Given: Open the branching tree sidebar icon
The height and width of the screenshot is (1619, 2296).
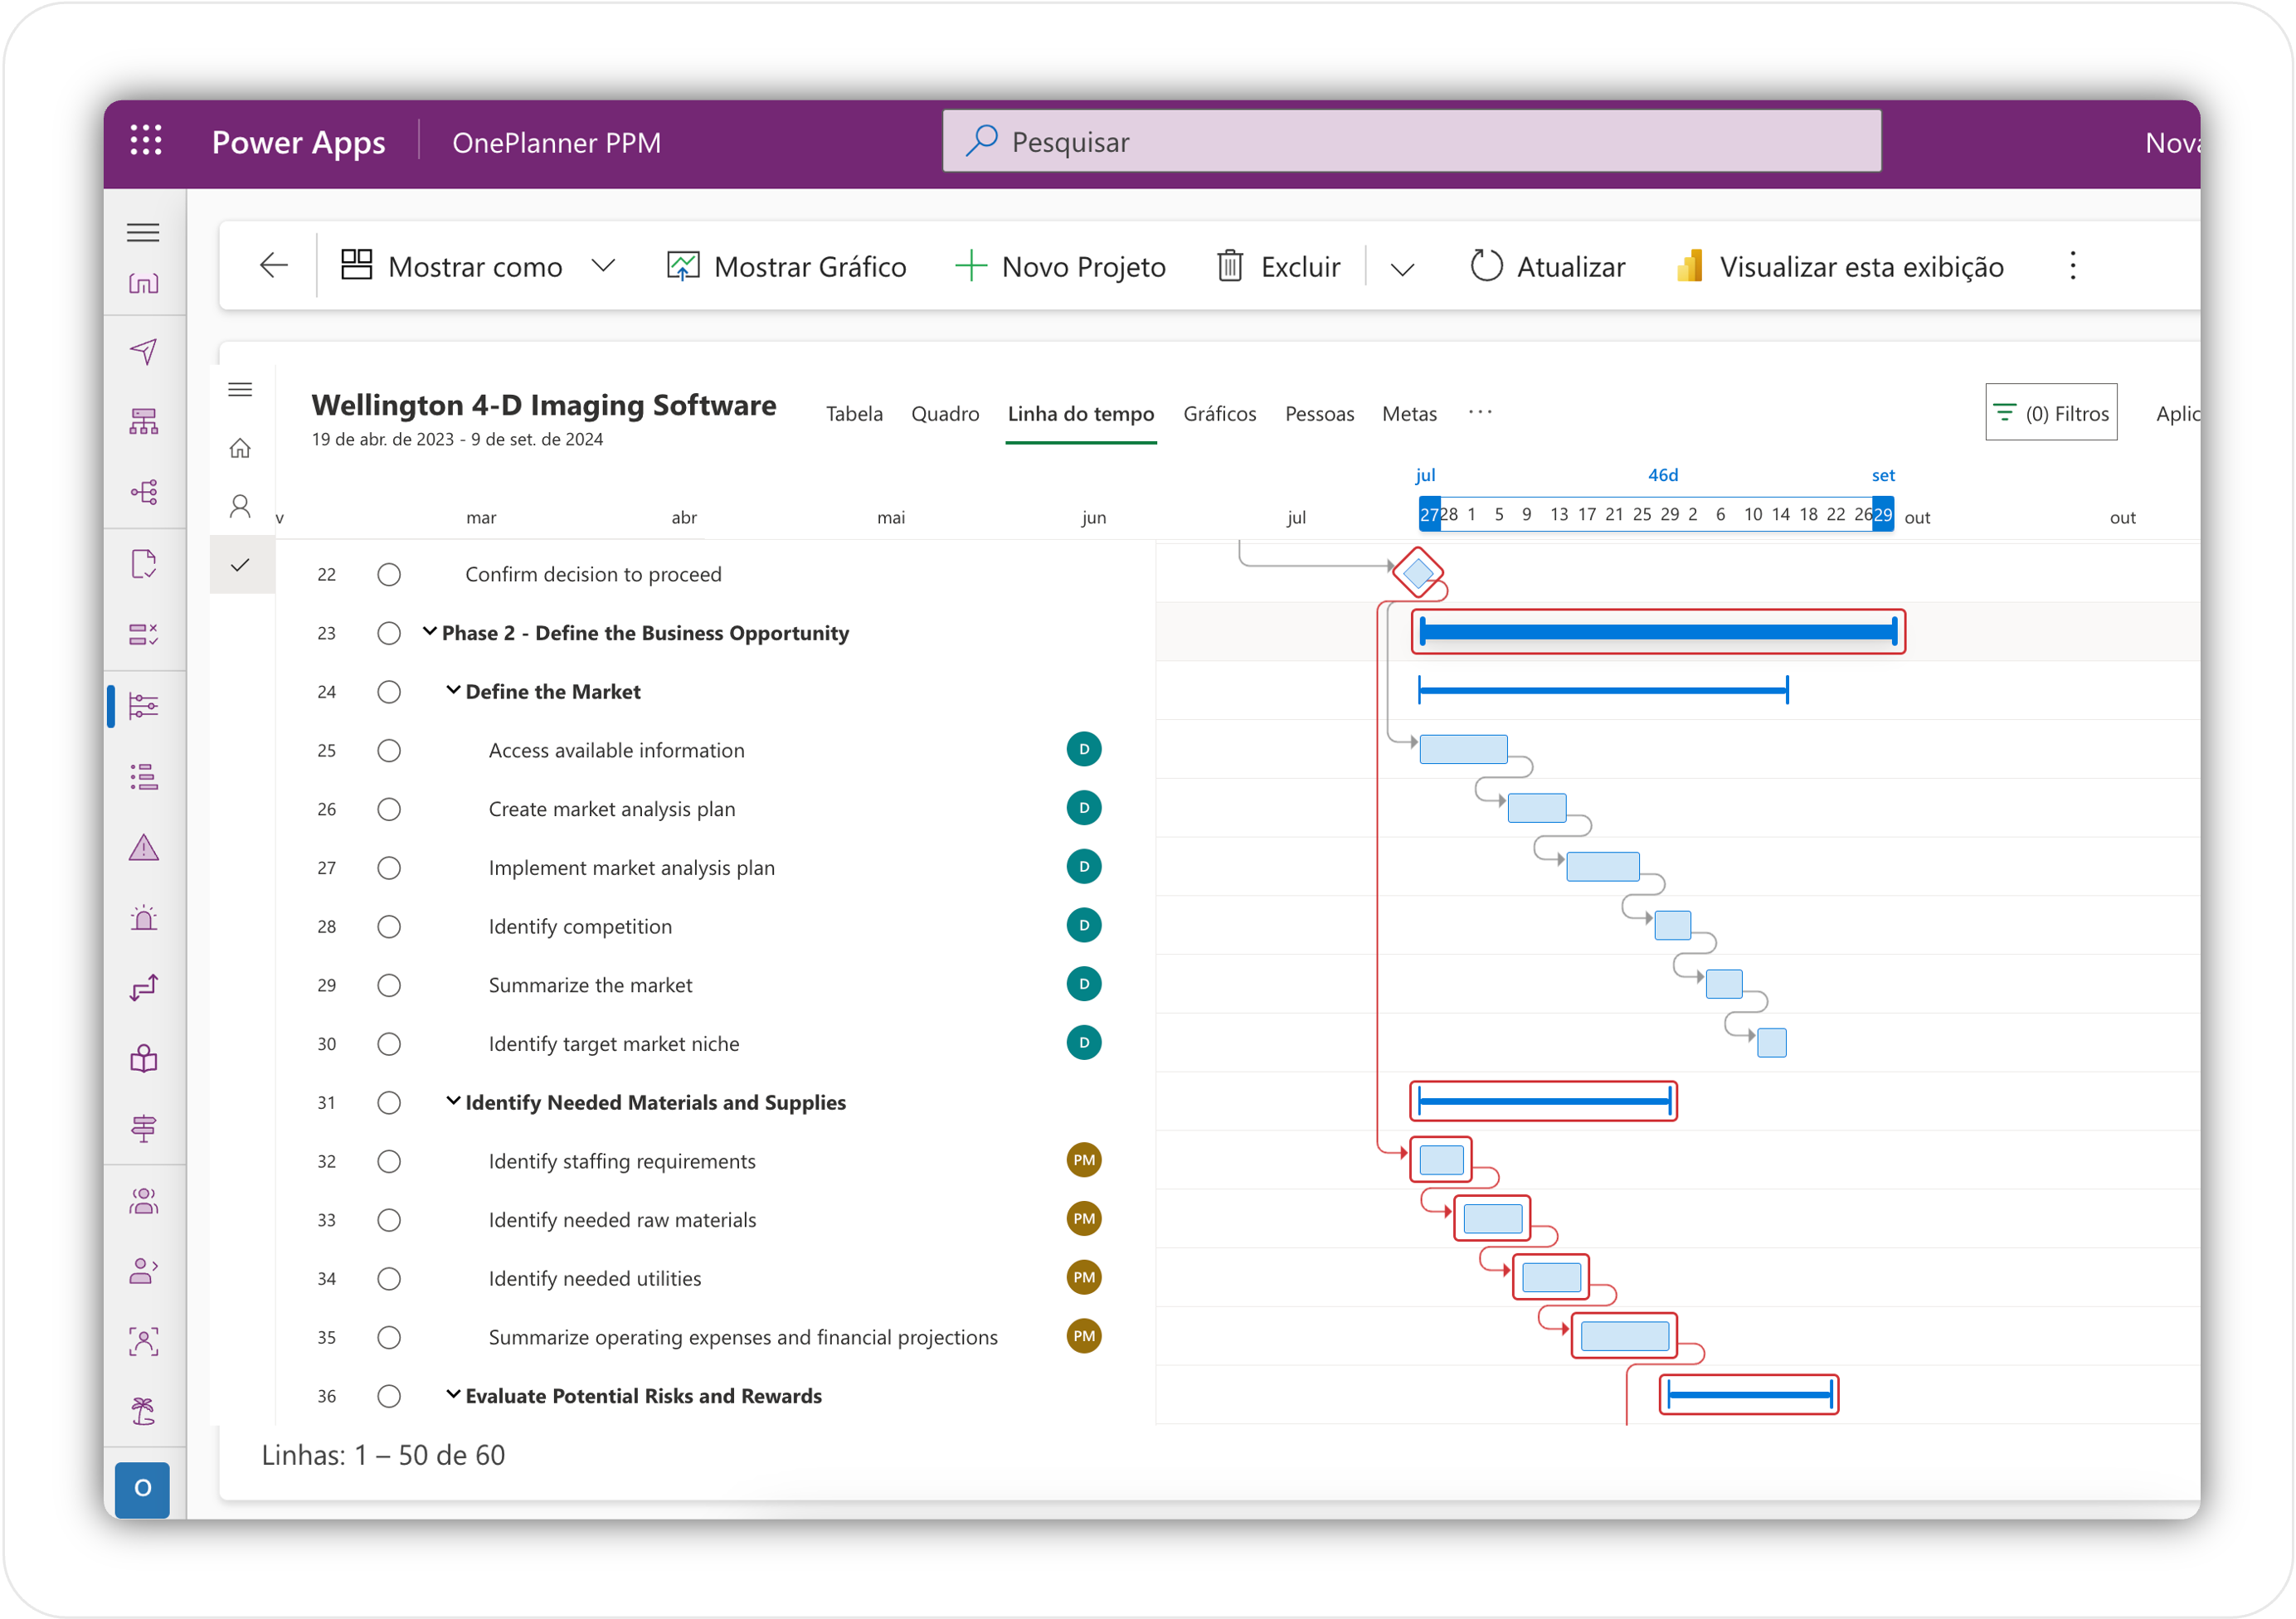Looking at the screenshot, I should [x=143, y=492].
